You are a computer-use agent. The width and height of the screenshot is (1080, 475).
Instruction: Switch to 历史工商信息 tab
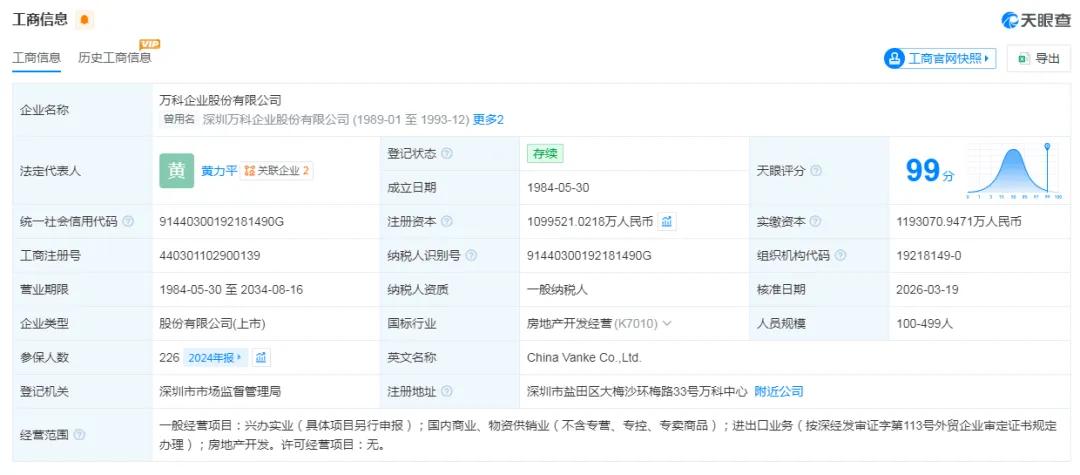(114, 58)
